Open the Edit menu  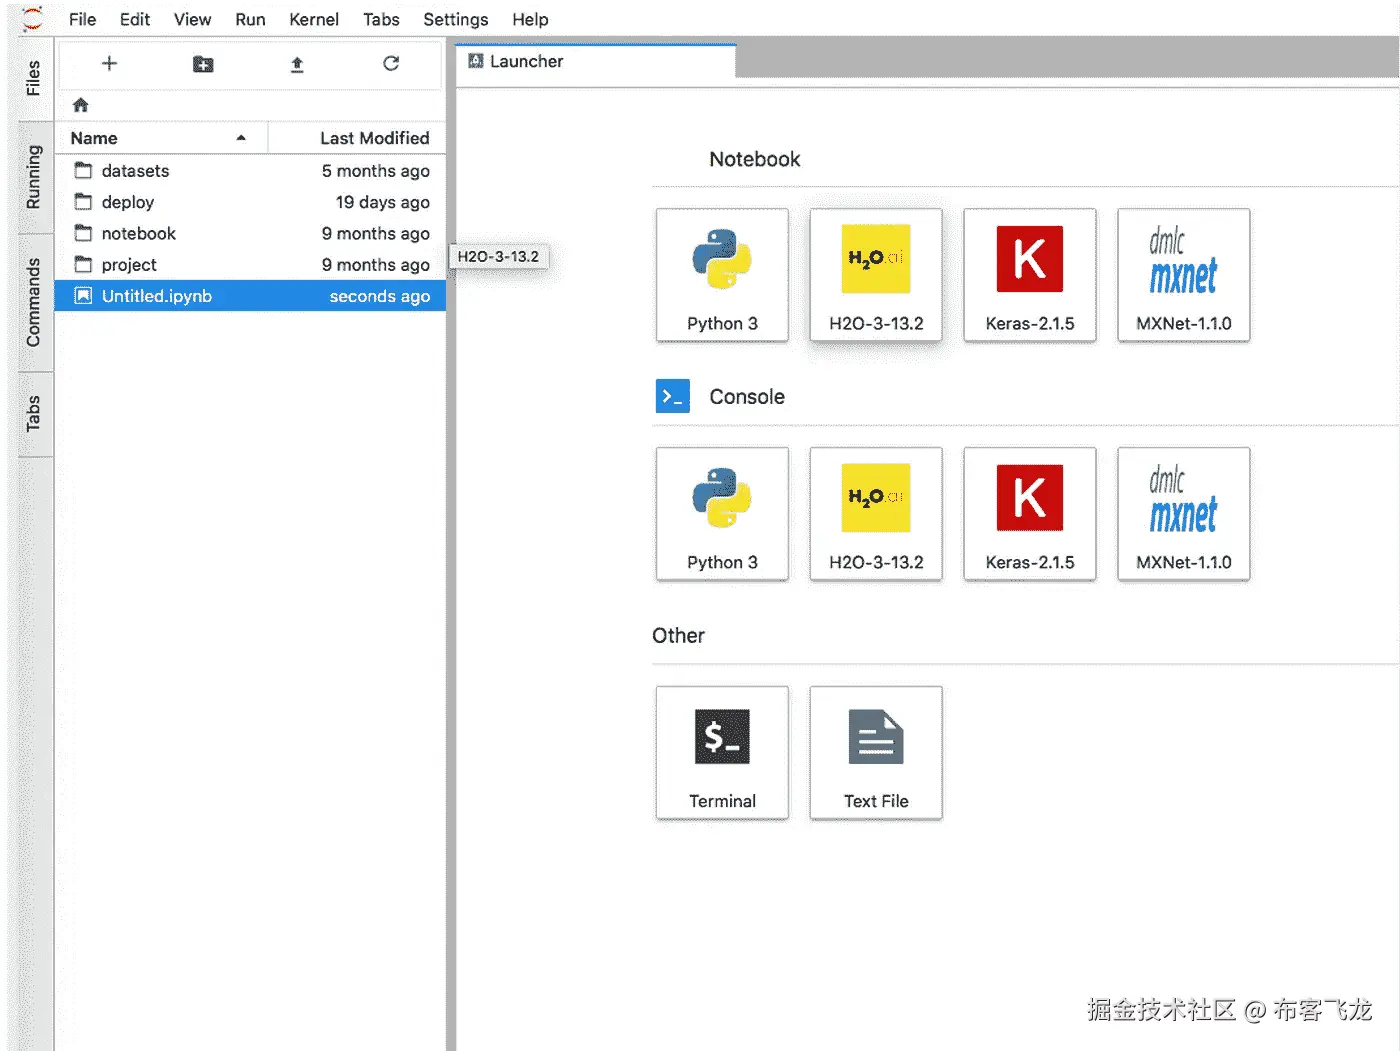[135, 19]
